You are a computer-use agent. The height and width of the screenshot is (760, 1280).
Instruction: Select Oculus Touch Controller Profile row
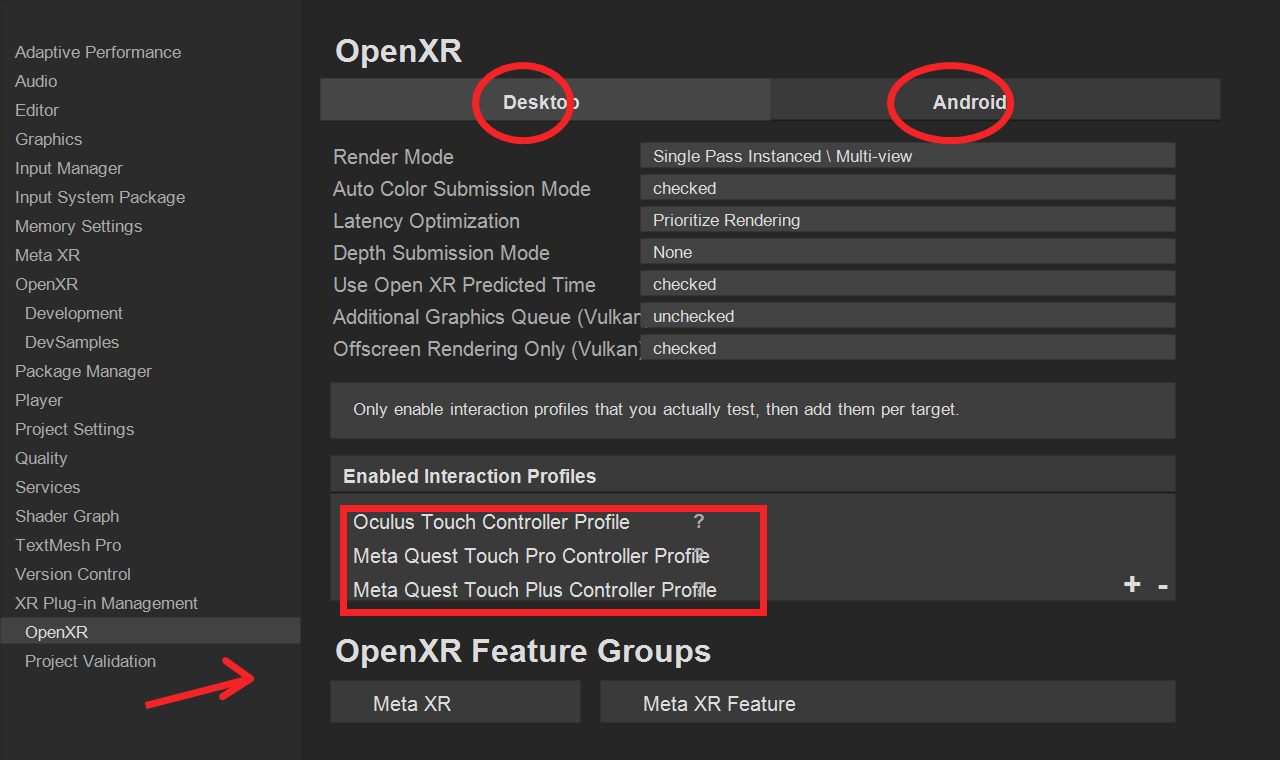click(x=491, y=522)
